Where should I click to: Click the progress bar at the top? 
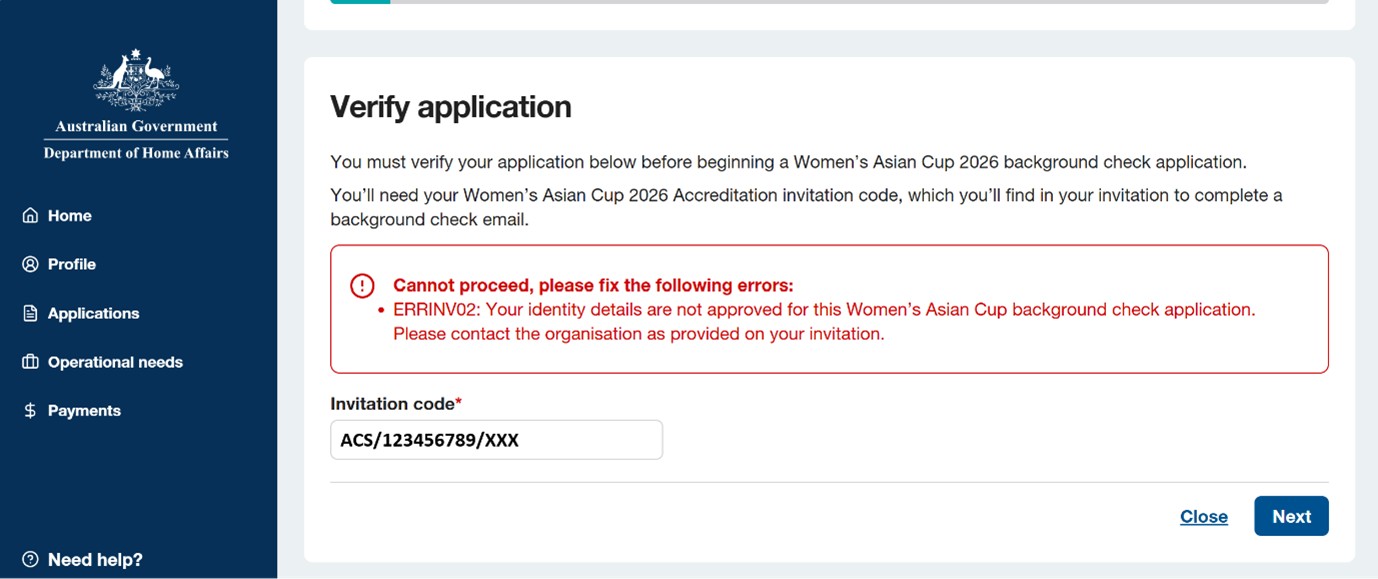829,1
